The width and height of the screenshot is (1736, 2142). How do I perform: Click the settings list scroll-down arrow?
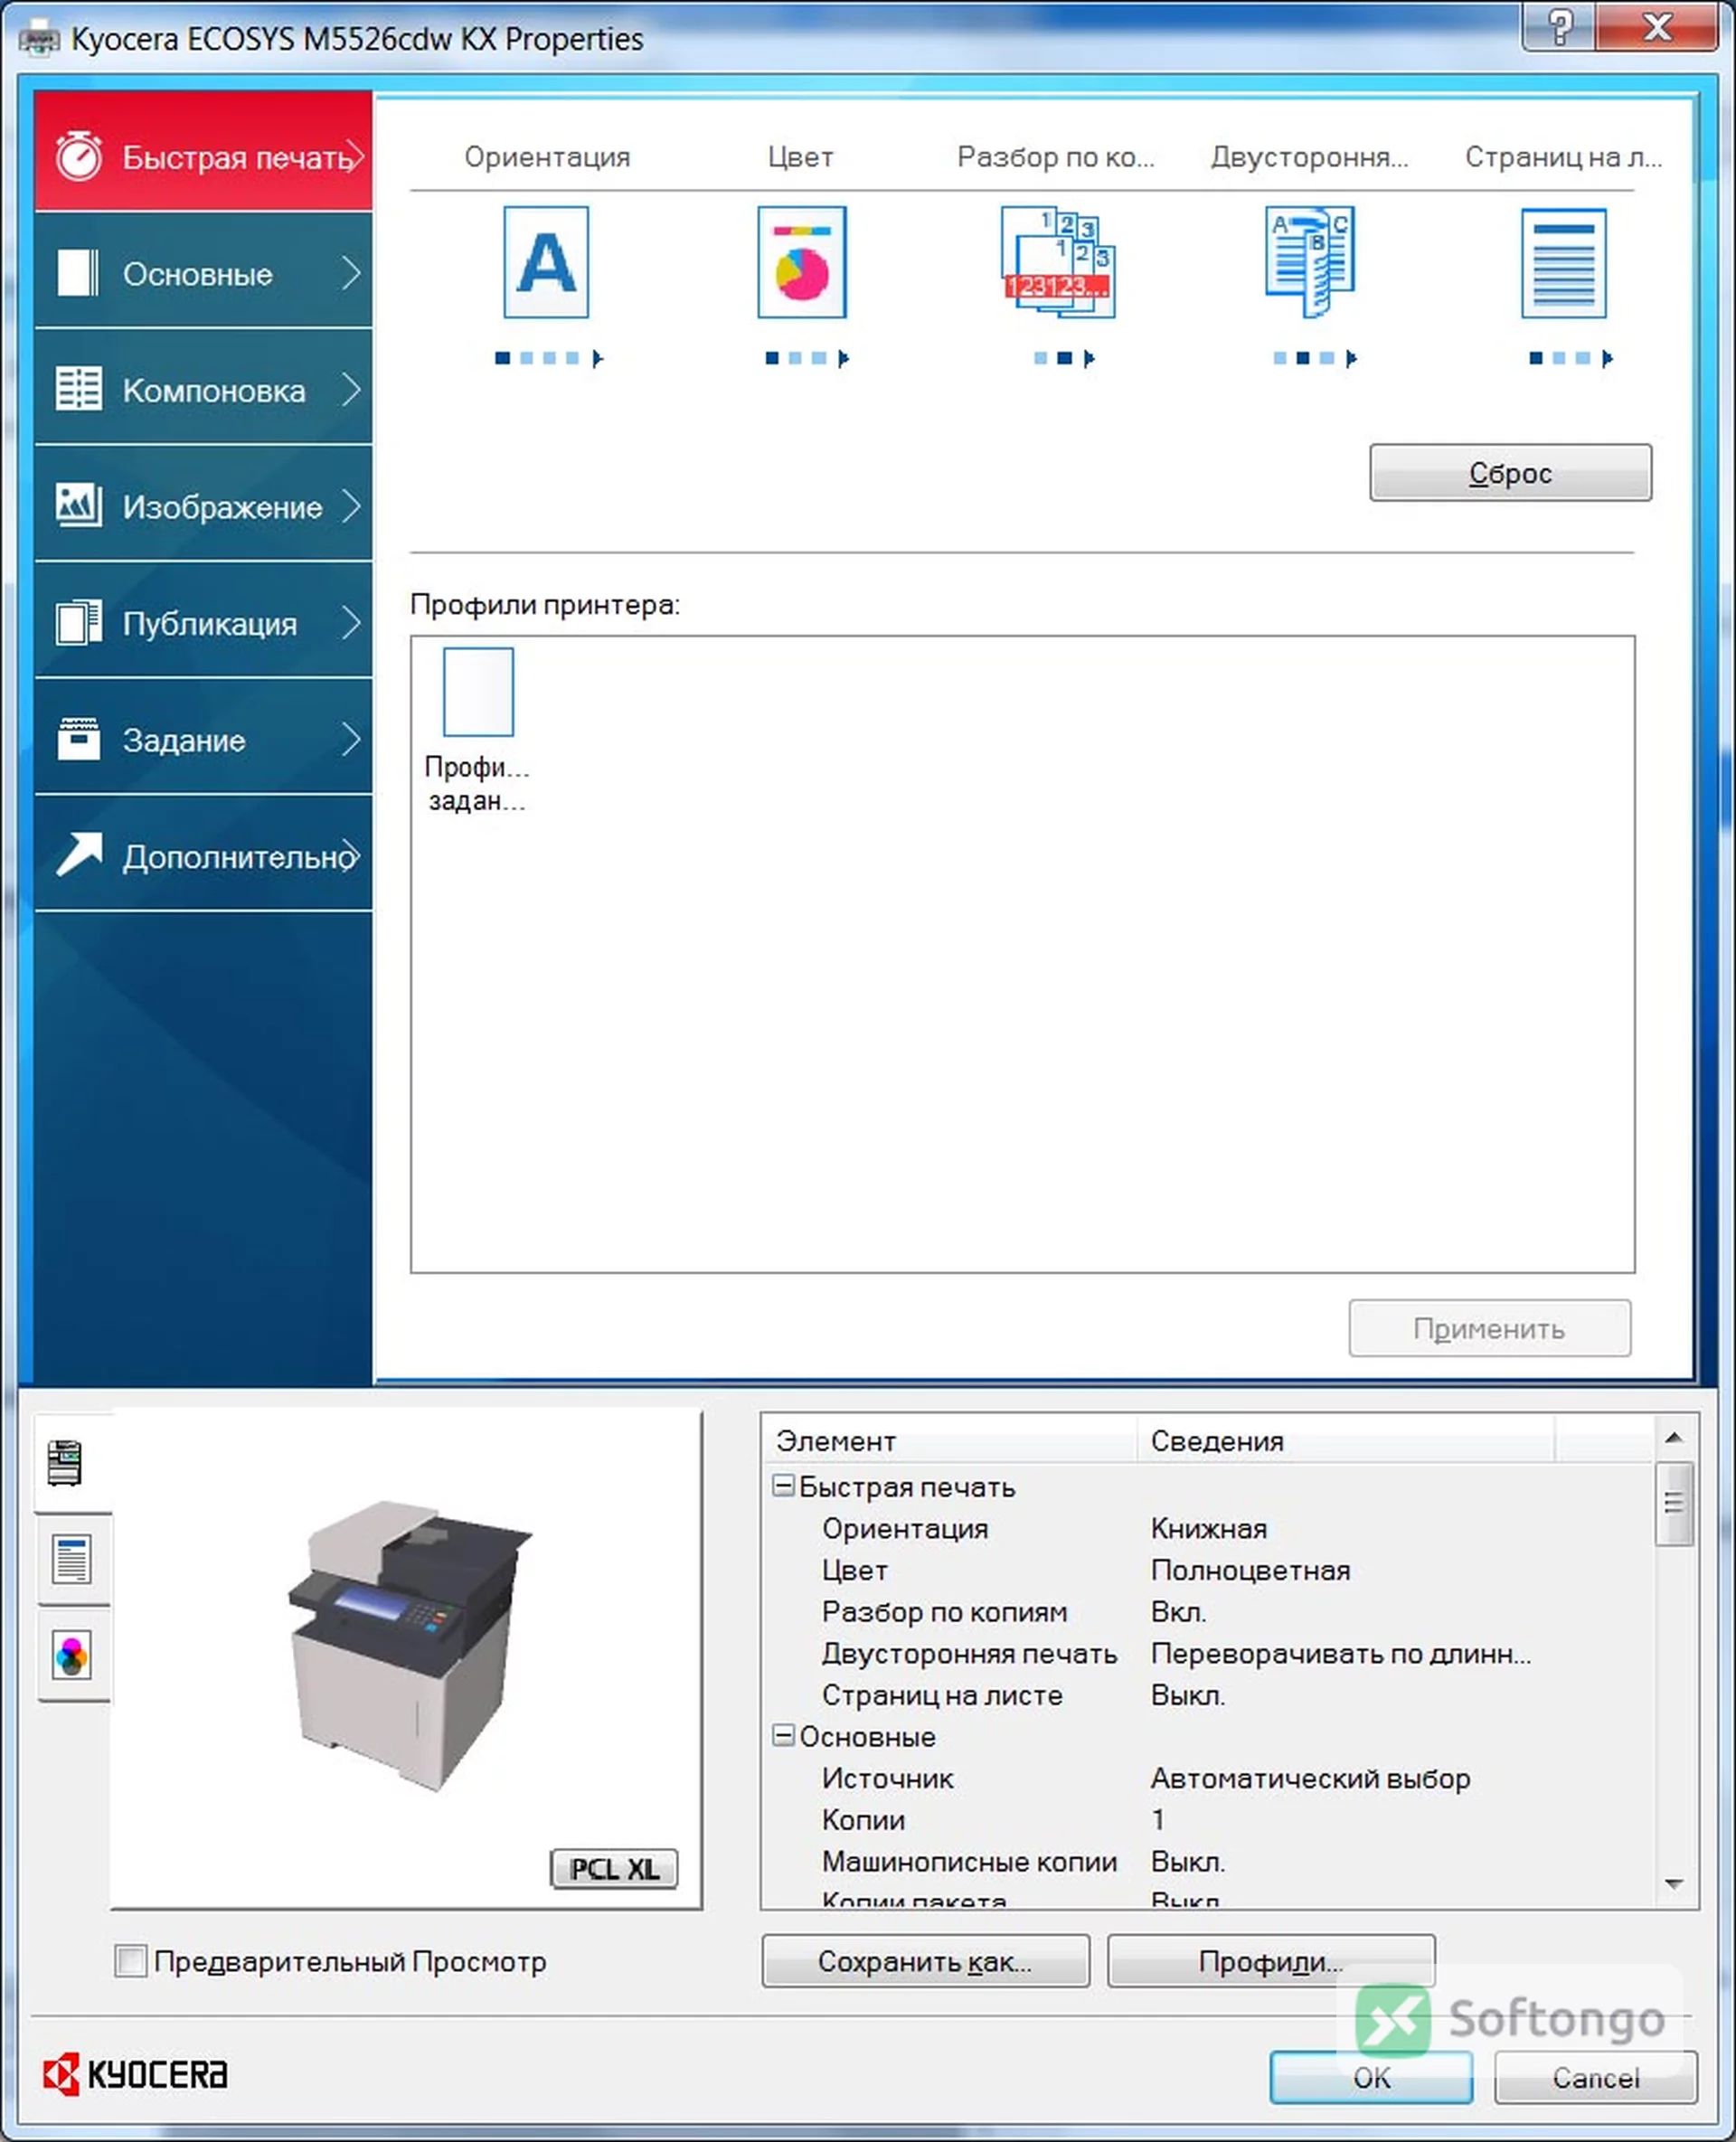1674,1884
